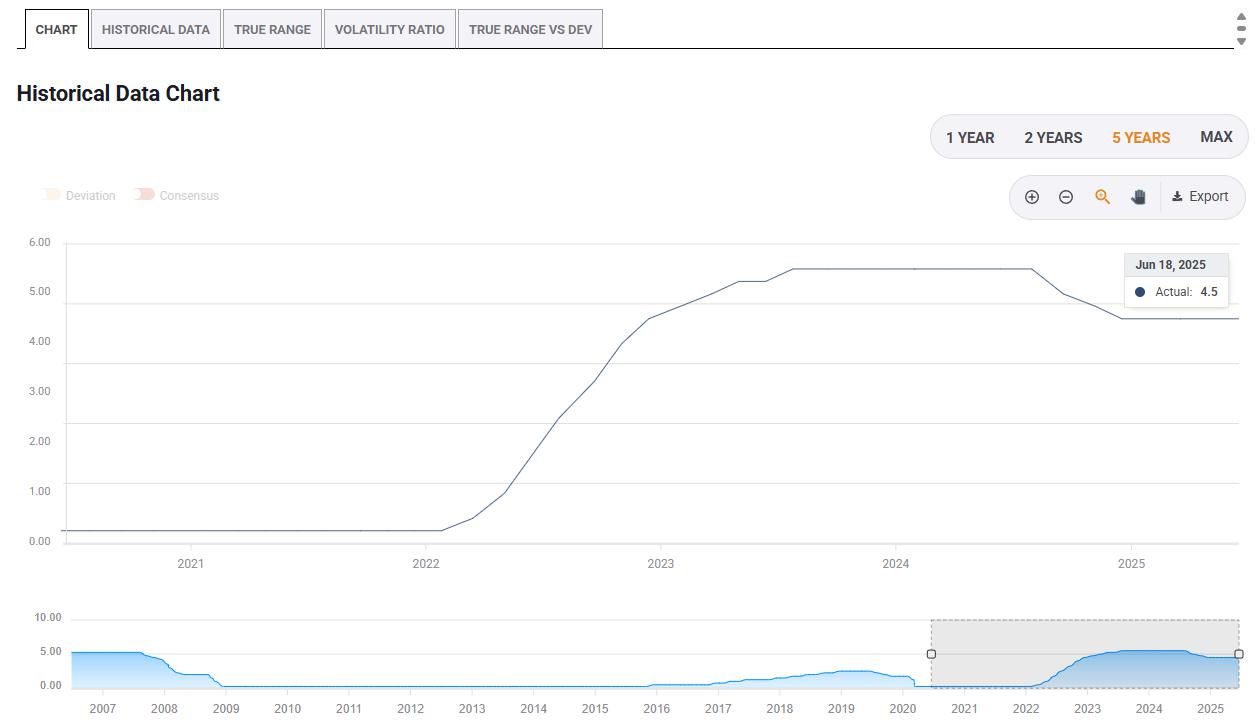Activate the hand panning tool
Screen dimensions: 1257x725
1138,197
